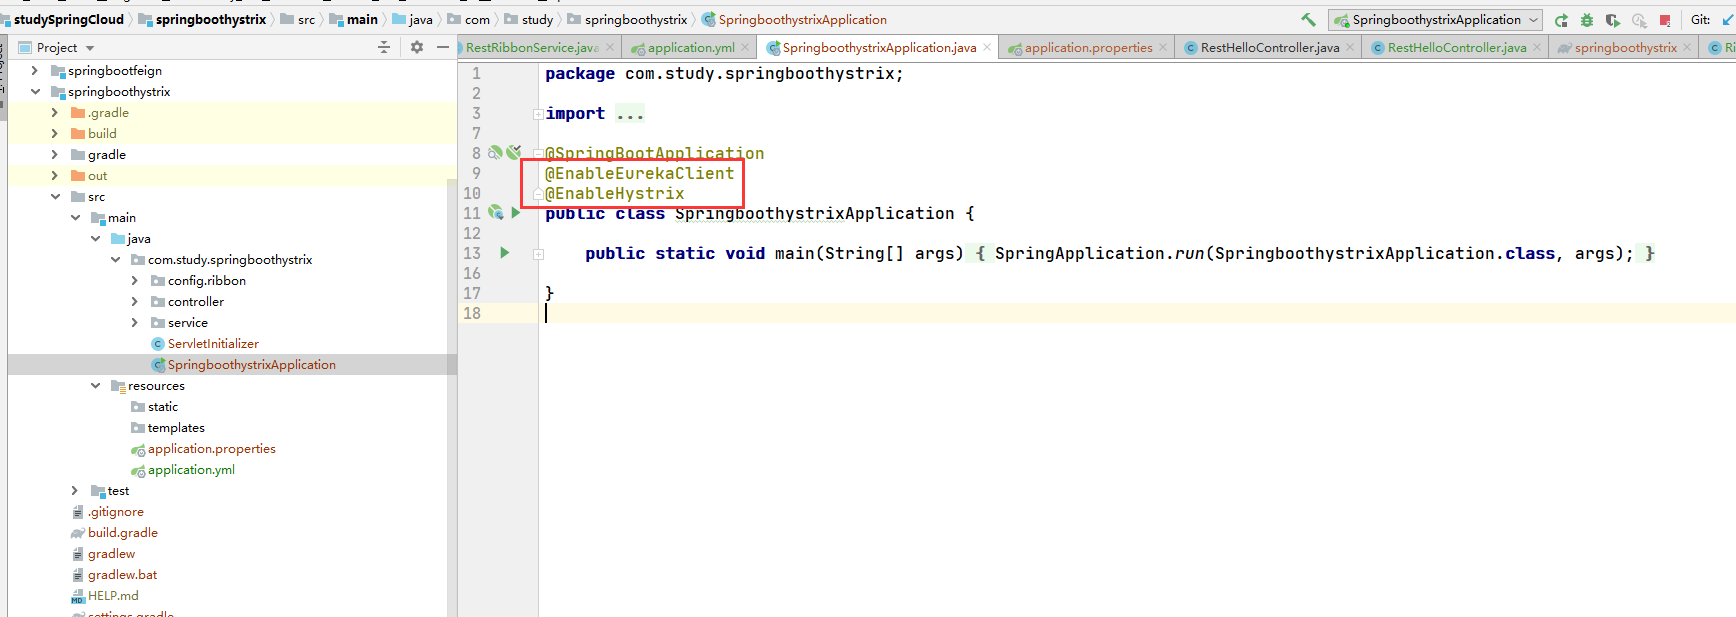This screenshot has height=617, width=1736.
Task: Click studySpringCloud breadcrumb
Action: (69, 20)
